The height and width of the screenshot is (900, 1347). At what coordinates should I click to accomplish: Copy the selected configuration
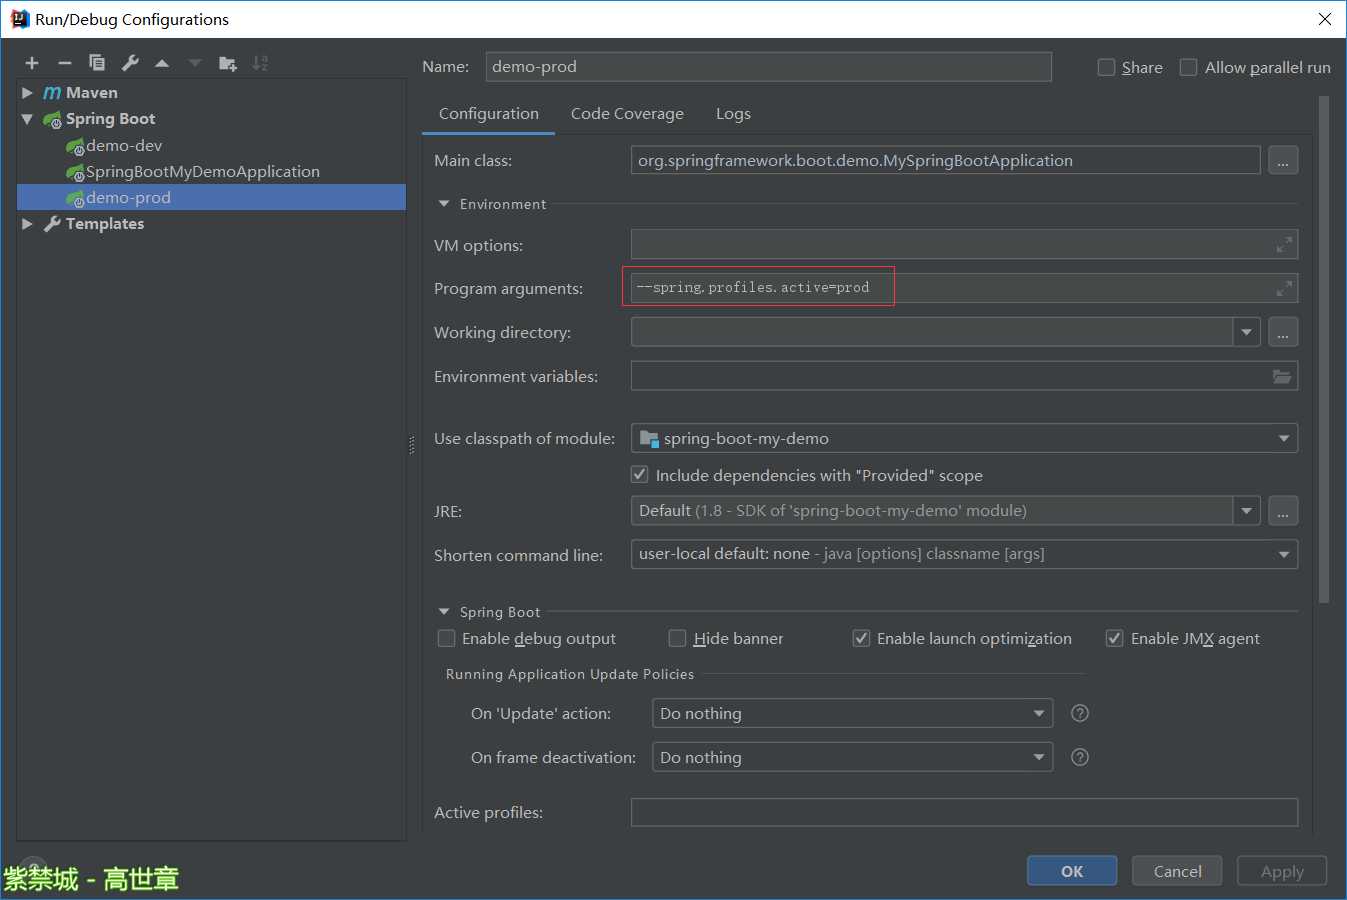pyautogui.click(x=97, y=63)
